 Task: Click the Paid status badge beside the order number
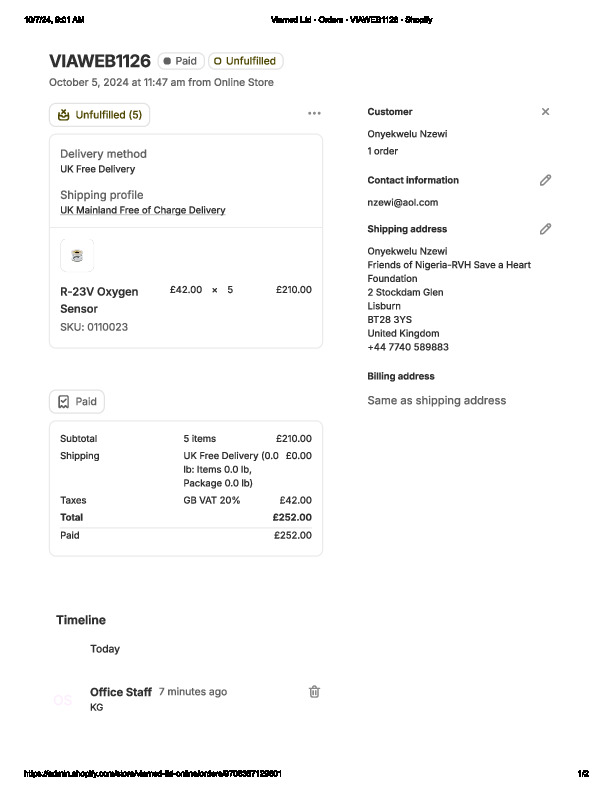180,61
